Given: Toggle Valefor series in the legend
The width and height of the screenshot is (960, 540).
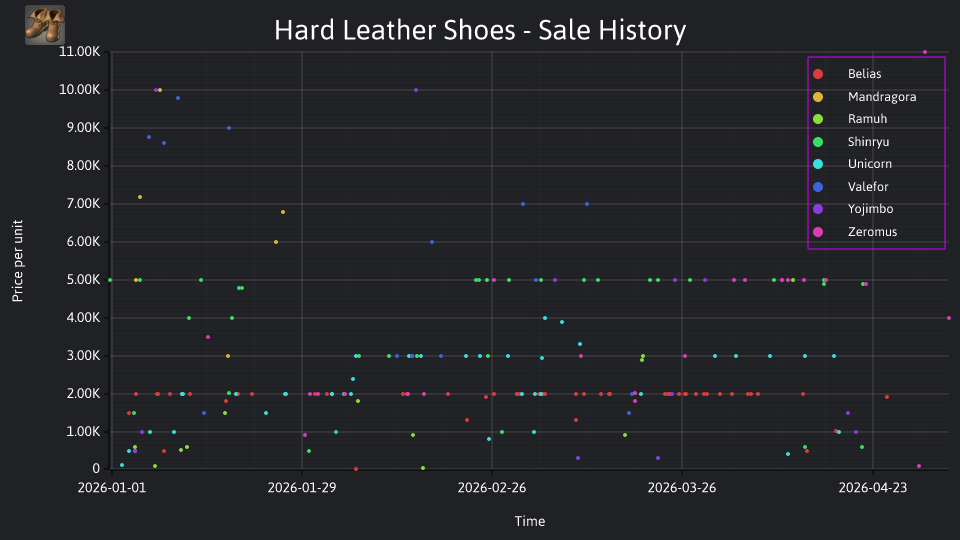Looking at the screenshot, I should tap(868, 187).
